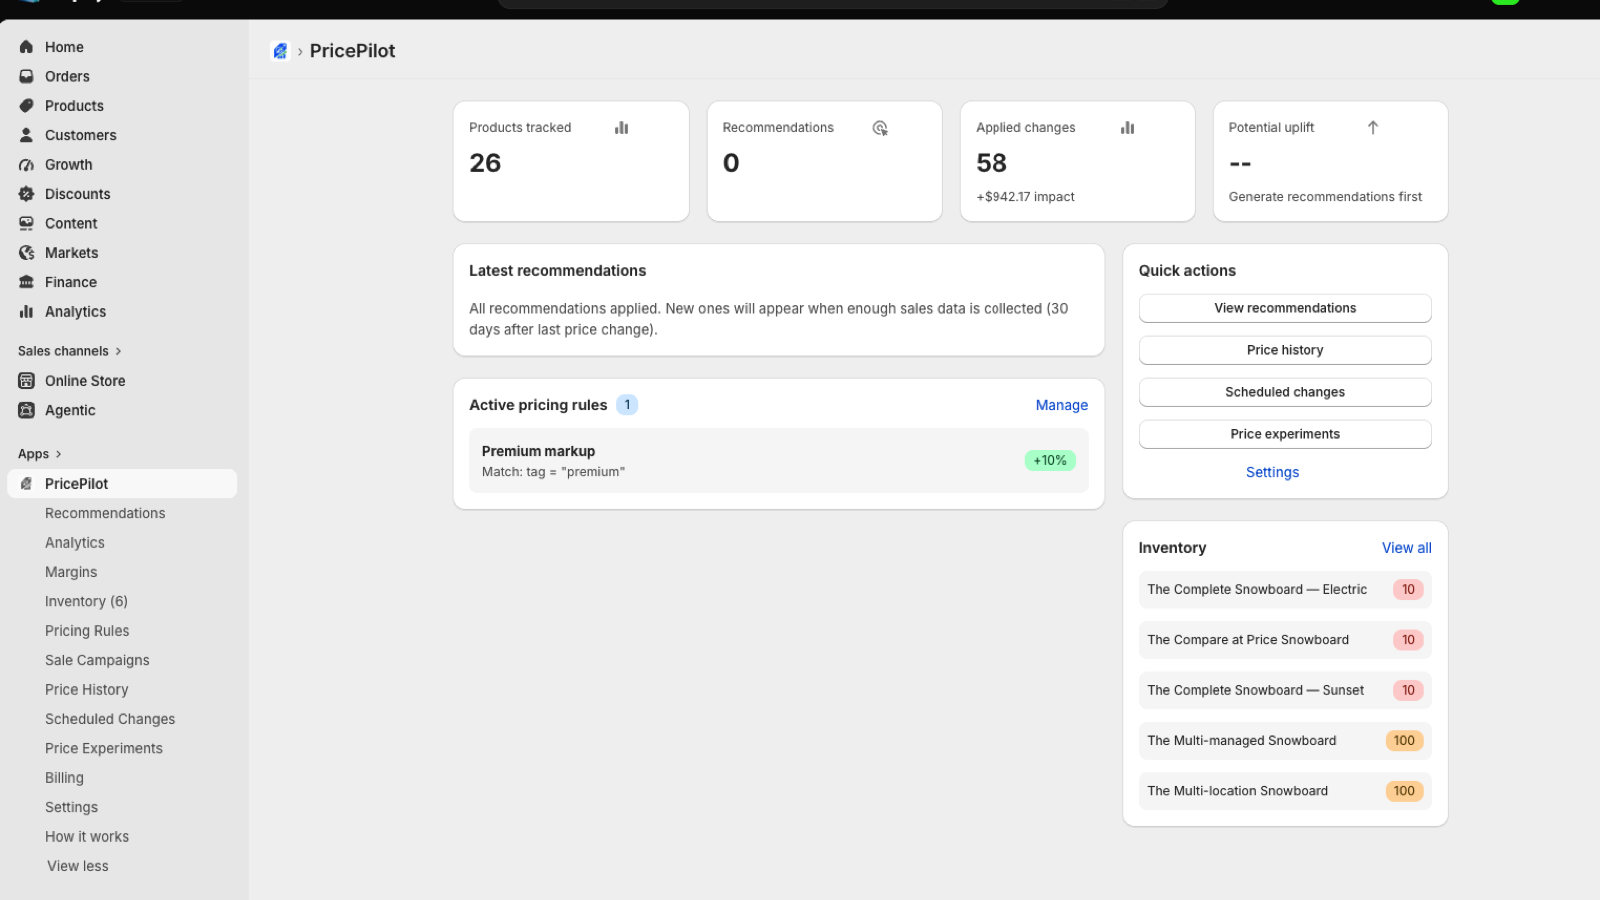
Task: Open Price History in the sidebar submenu
Action: pyautogui.click(x=86, y=690)
